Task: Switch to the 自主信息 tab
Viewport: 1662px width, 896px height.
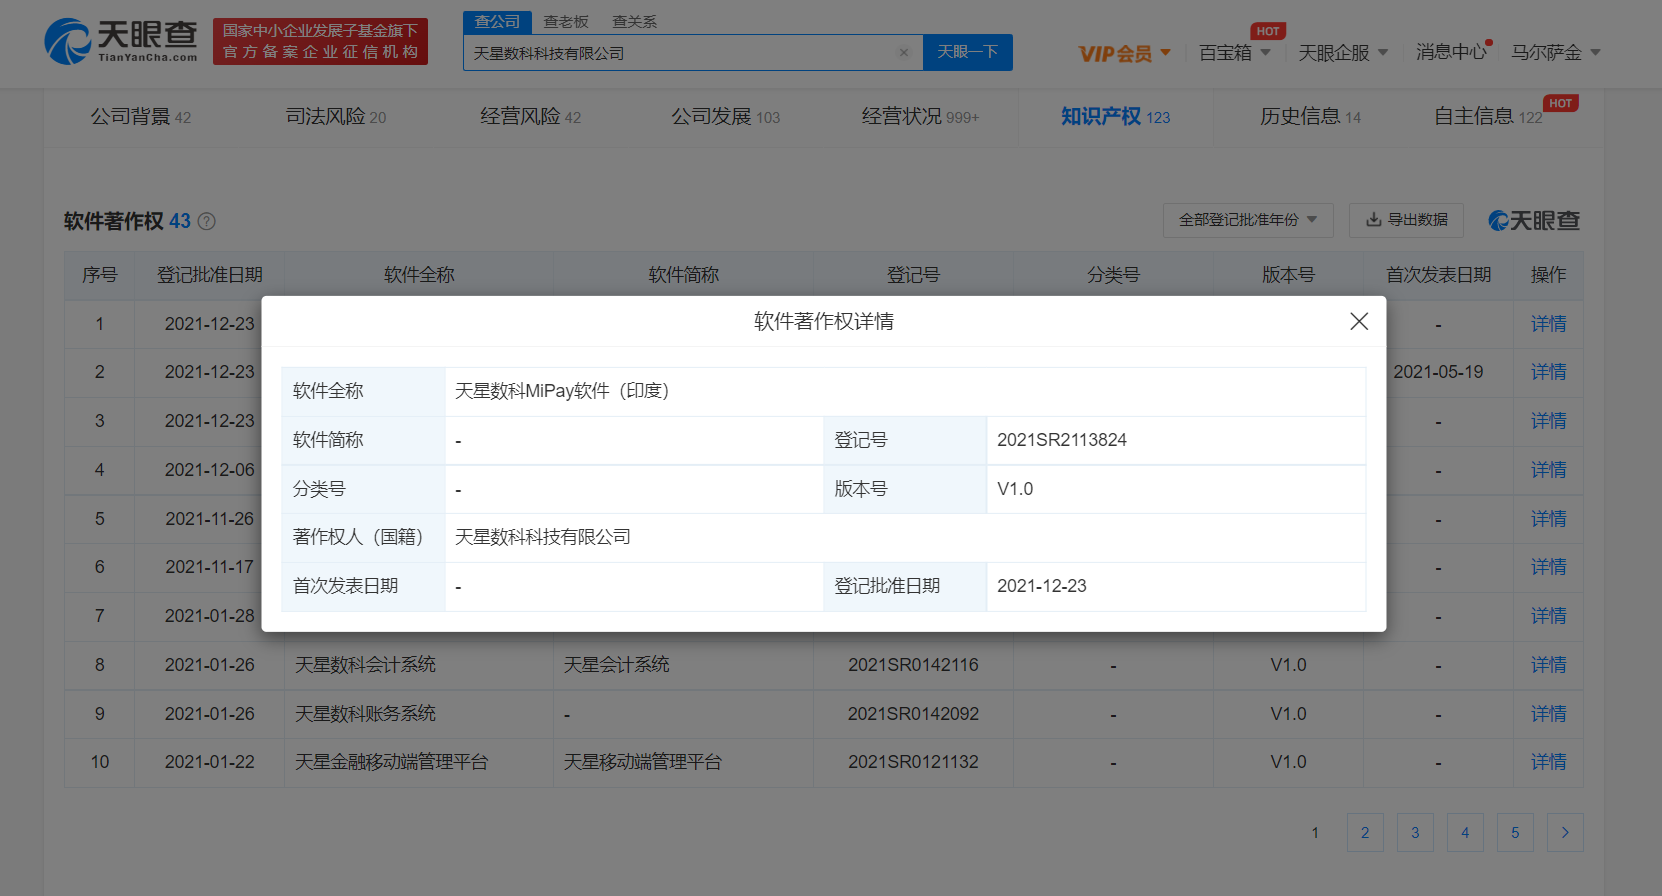Action: coord(1488,117)
